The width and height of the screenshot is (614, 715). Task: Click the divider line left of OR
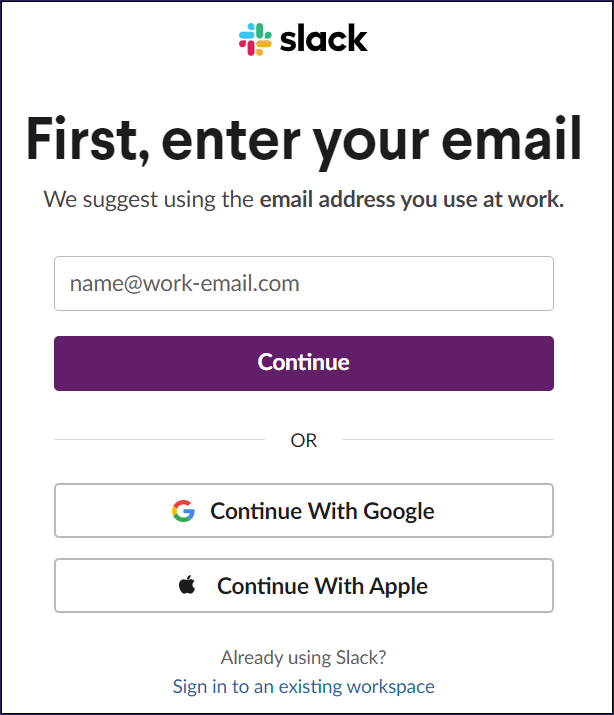160,440
